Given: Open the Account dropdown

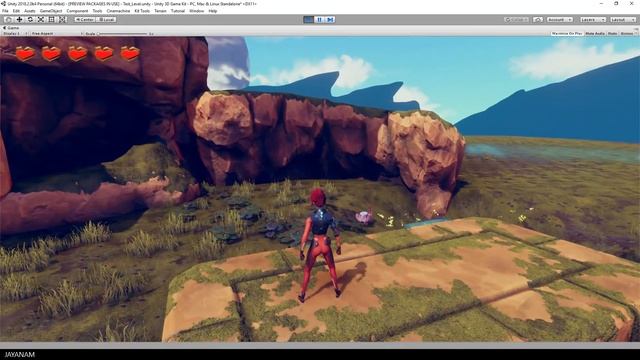Looking at the screenshot, I should coord(560,20).
